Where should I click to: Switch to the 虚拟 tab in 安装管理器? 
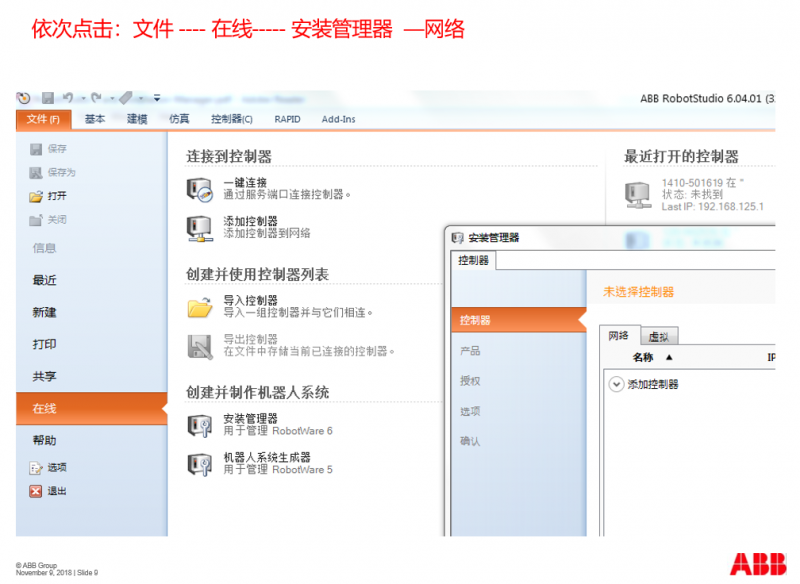659,337
